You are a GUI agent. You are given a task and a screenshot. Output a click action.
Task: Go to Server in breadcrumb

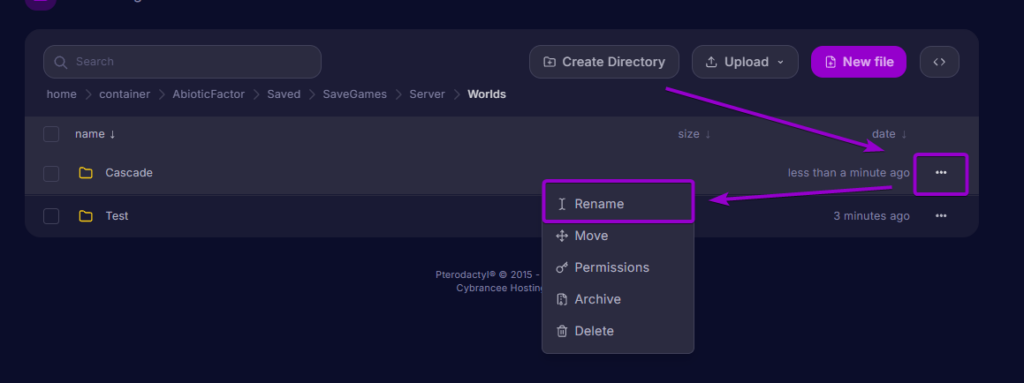[x=427, y=94]
